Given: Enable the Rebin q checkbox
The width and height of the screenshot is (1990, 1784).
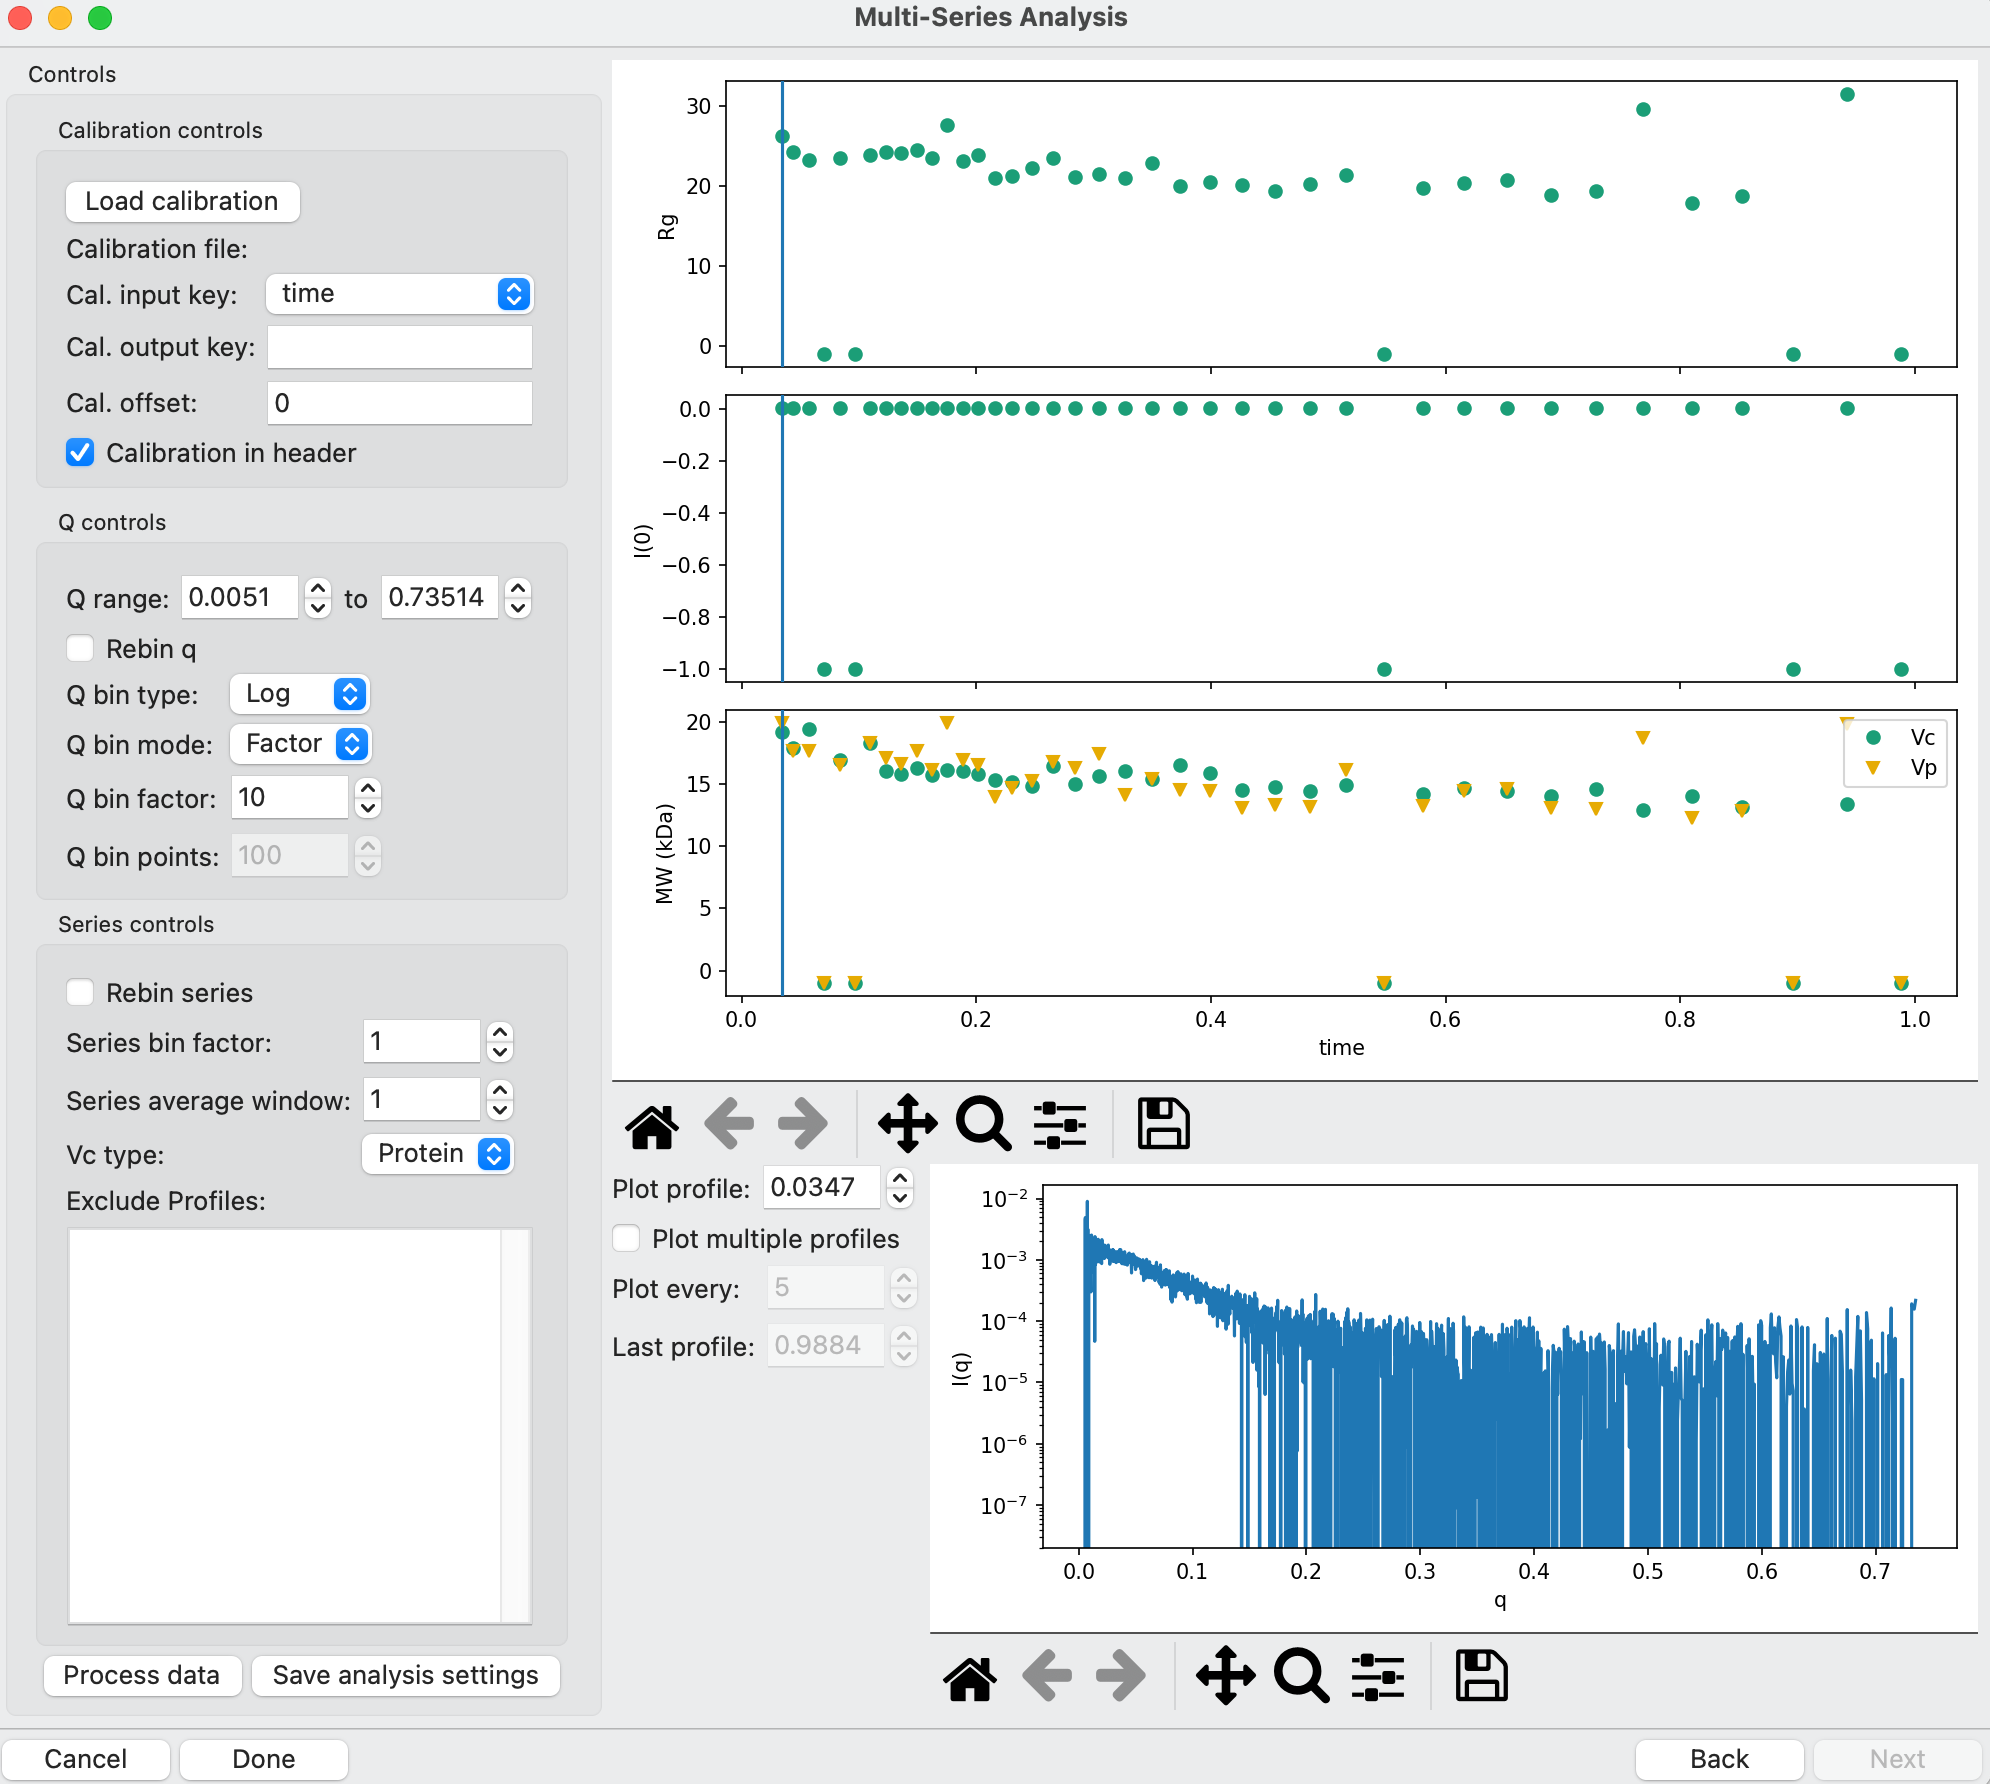Looking at the screenshot, I should [x=81, y=649].
